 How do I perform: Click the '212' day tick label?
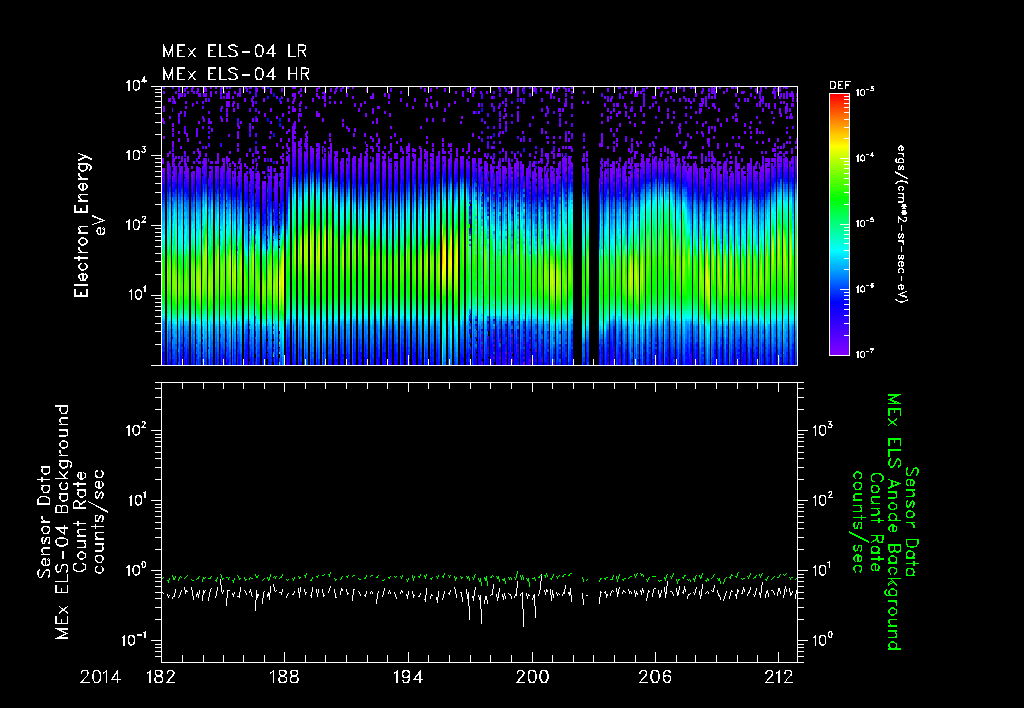pos(778,677)
